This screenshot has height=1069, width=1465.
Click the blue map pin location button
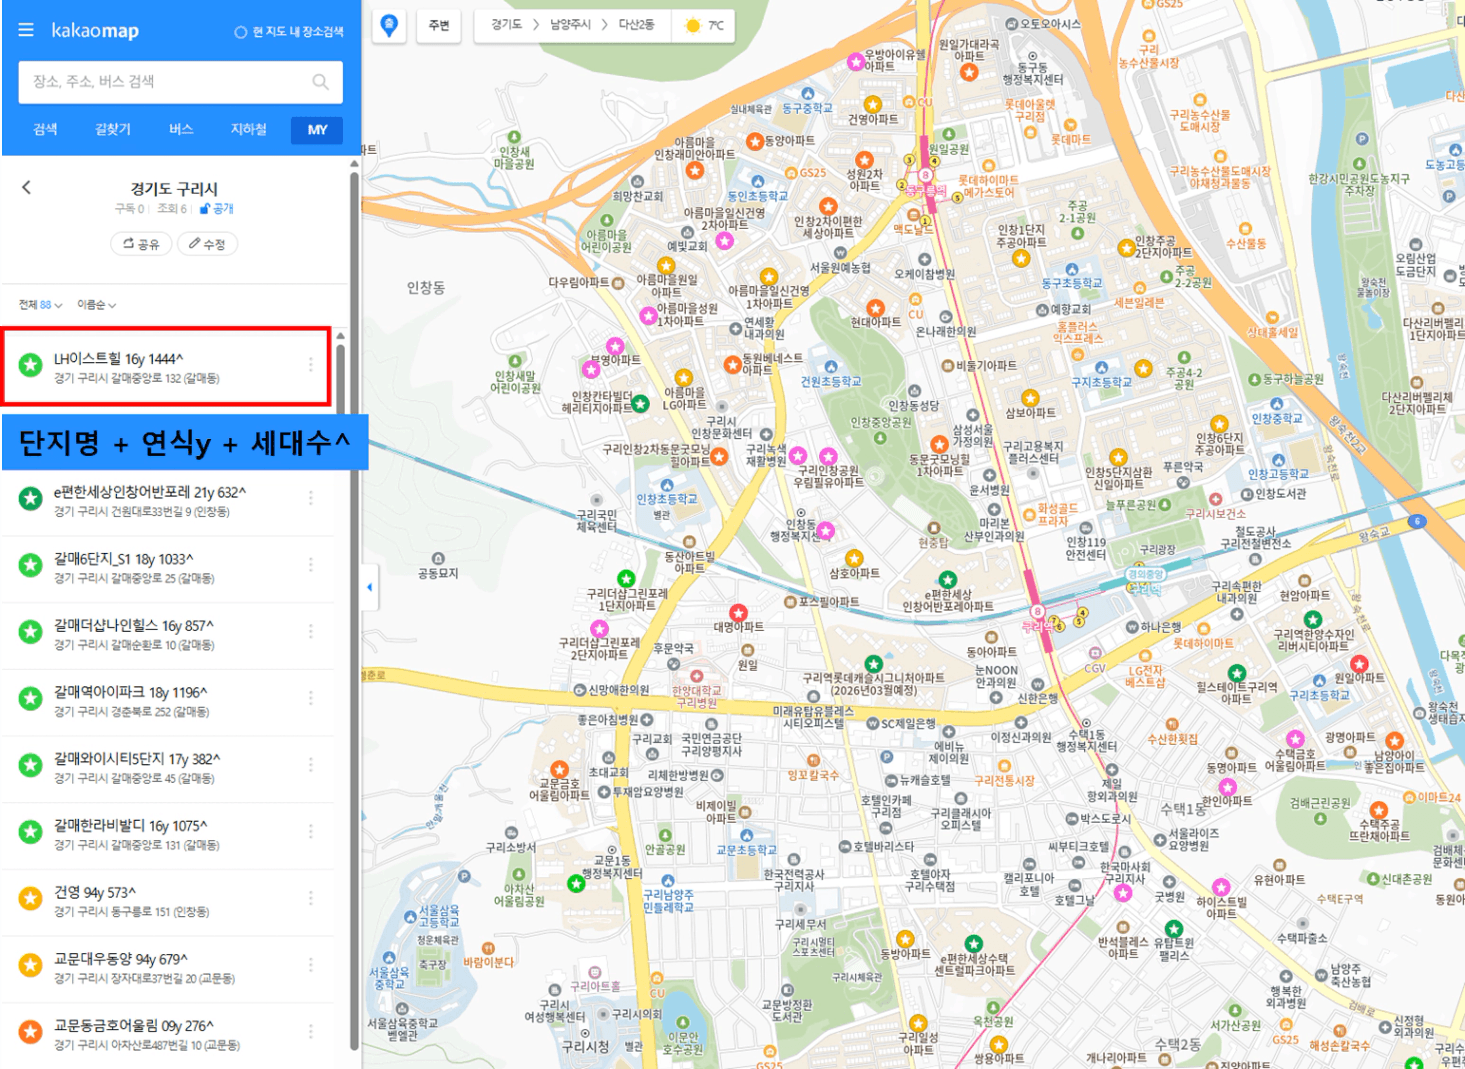389,25
